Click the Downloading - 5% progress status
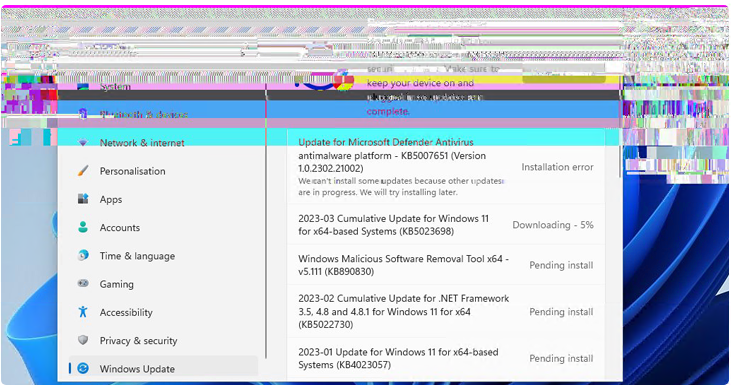Viewport: 731px width, 385px height. click(553, 225)
